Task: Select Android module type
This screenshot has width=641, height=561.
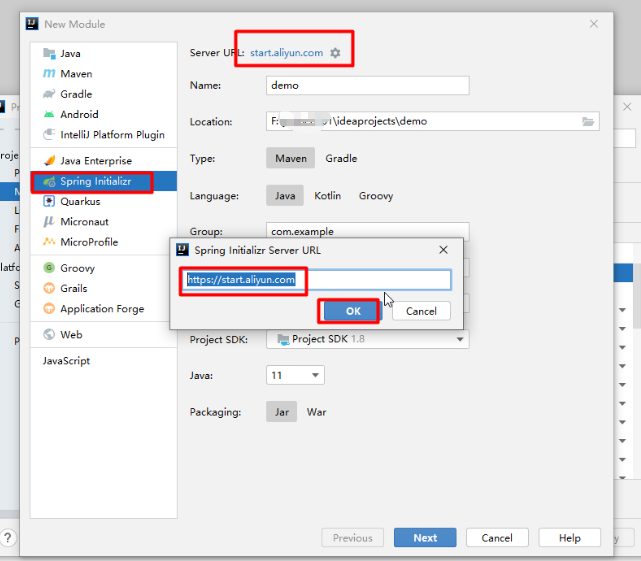Action: coord(103,114)
